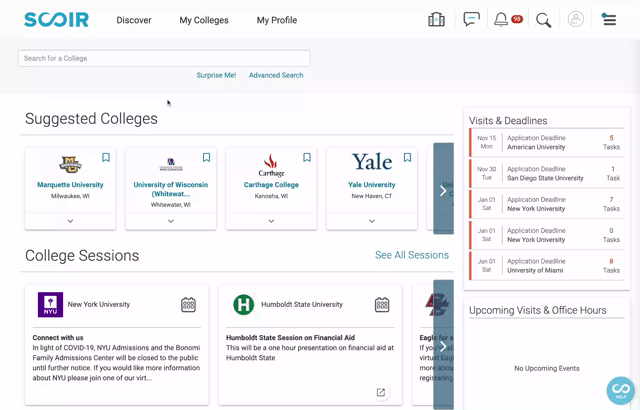Screen dimensions: 640x410
Task: Click the Marquette University name link
Action: pyautogui.click(x=70, y=185)
